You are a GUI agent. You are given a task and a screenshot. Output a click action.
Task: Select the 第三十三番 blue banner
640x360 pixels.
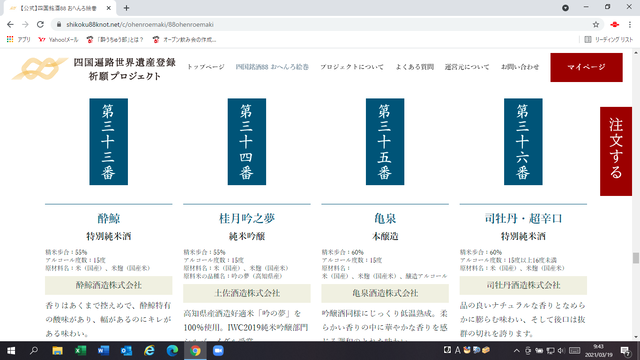tap(109, 142)
